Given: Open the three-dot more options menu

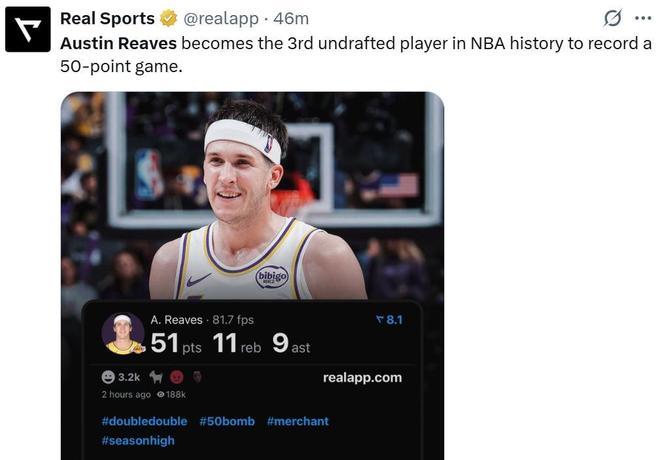Looking at the screenshot, I should coord(642,19).
